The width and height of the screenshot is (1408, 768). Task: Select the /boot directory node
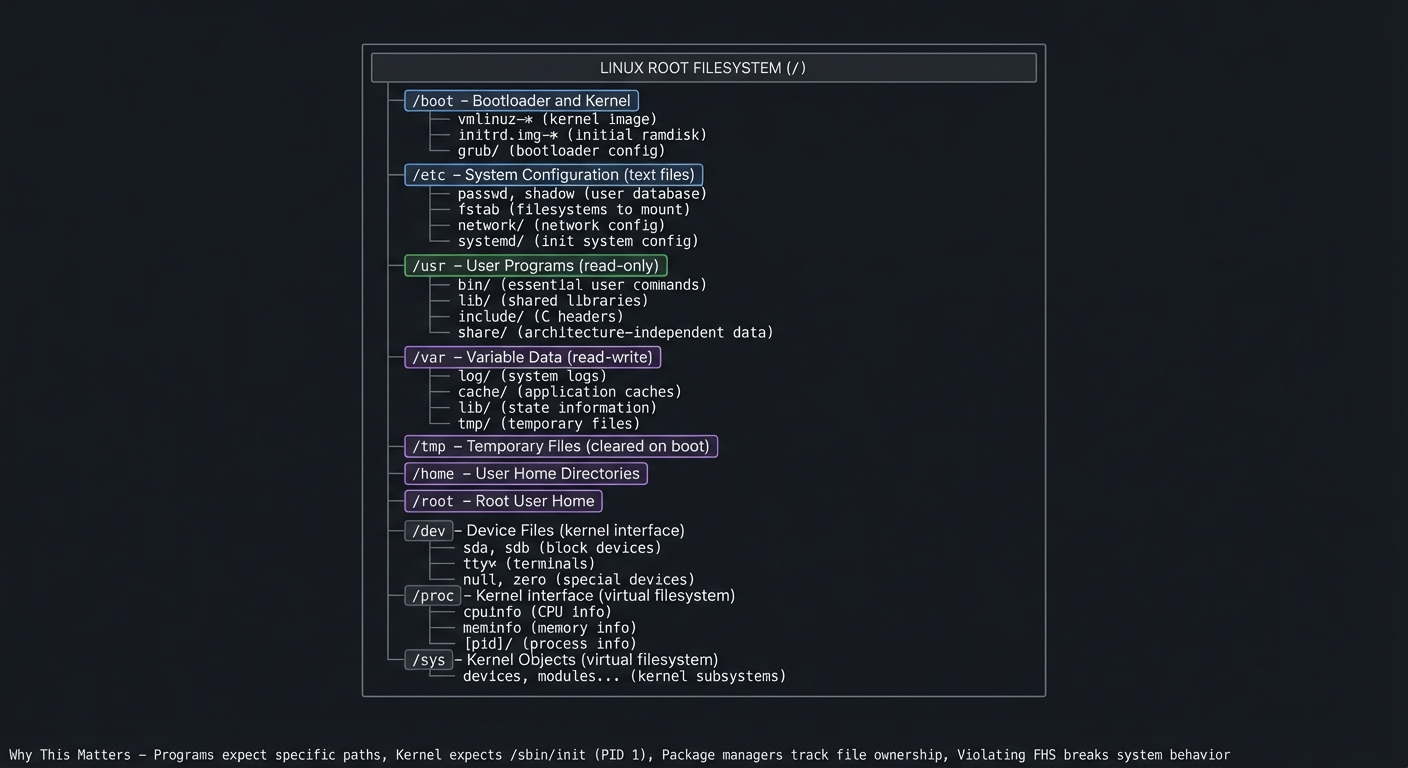[x=521, y=100]
